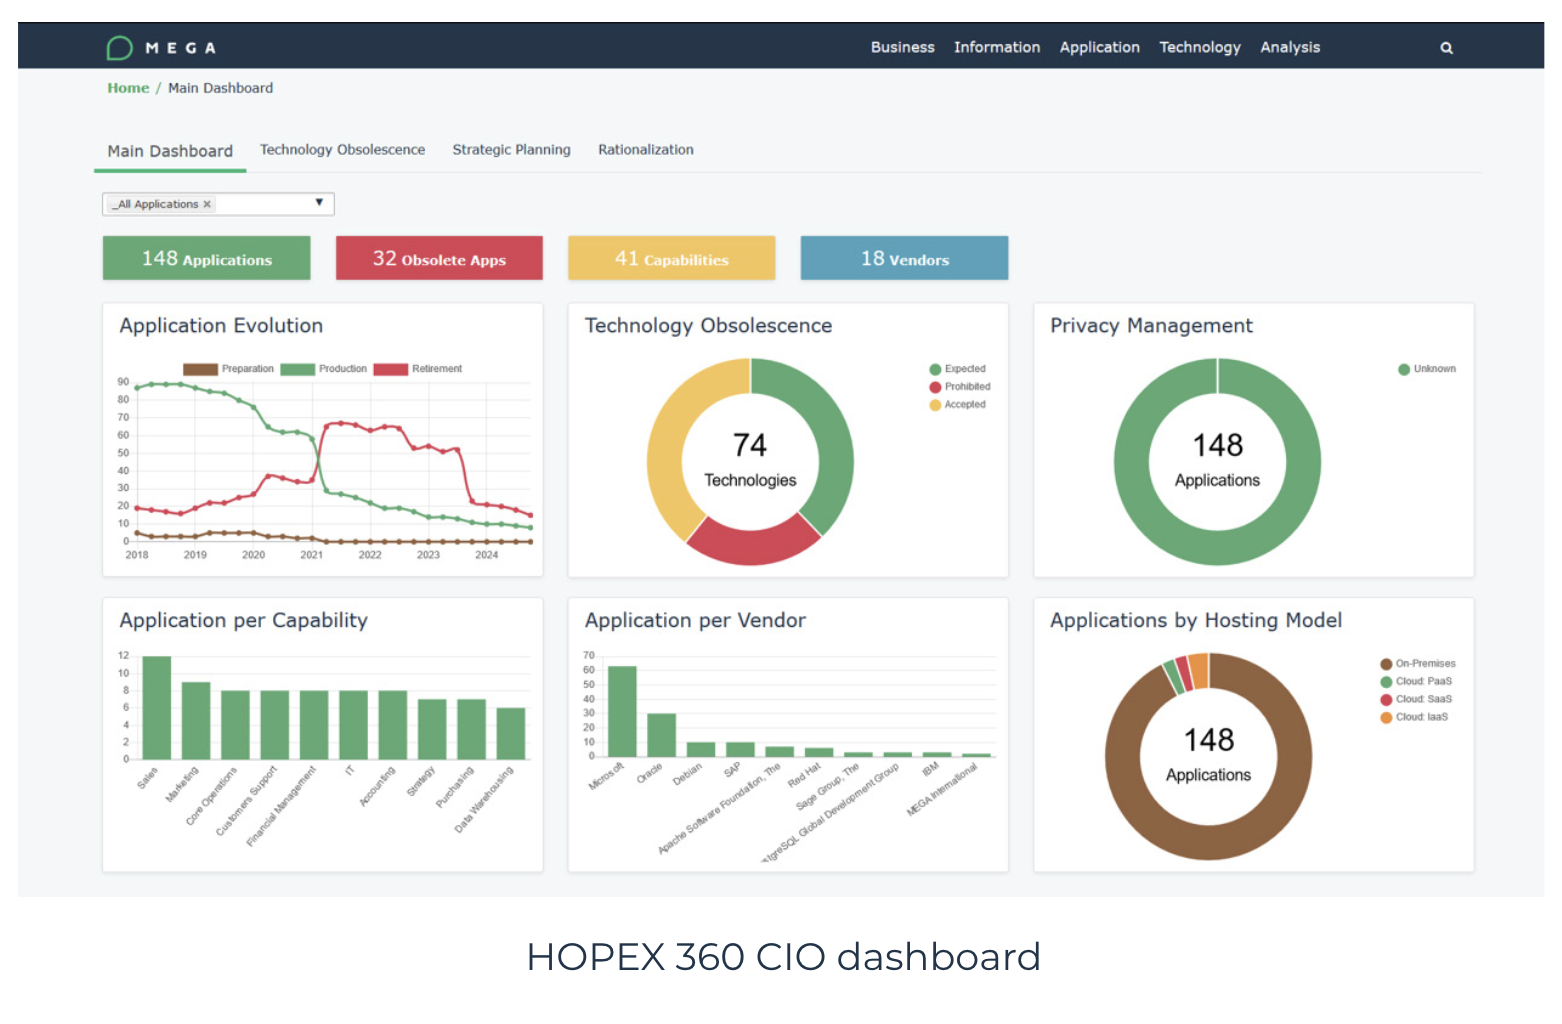The height and width of the screenshot is (1024, 1562).
Task: Remove the _All Applications filter tag
Action: coord(207,204)
